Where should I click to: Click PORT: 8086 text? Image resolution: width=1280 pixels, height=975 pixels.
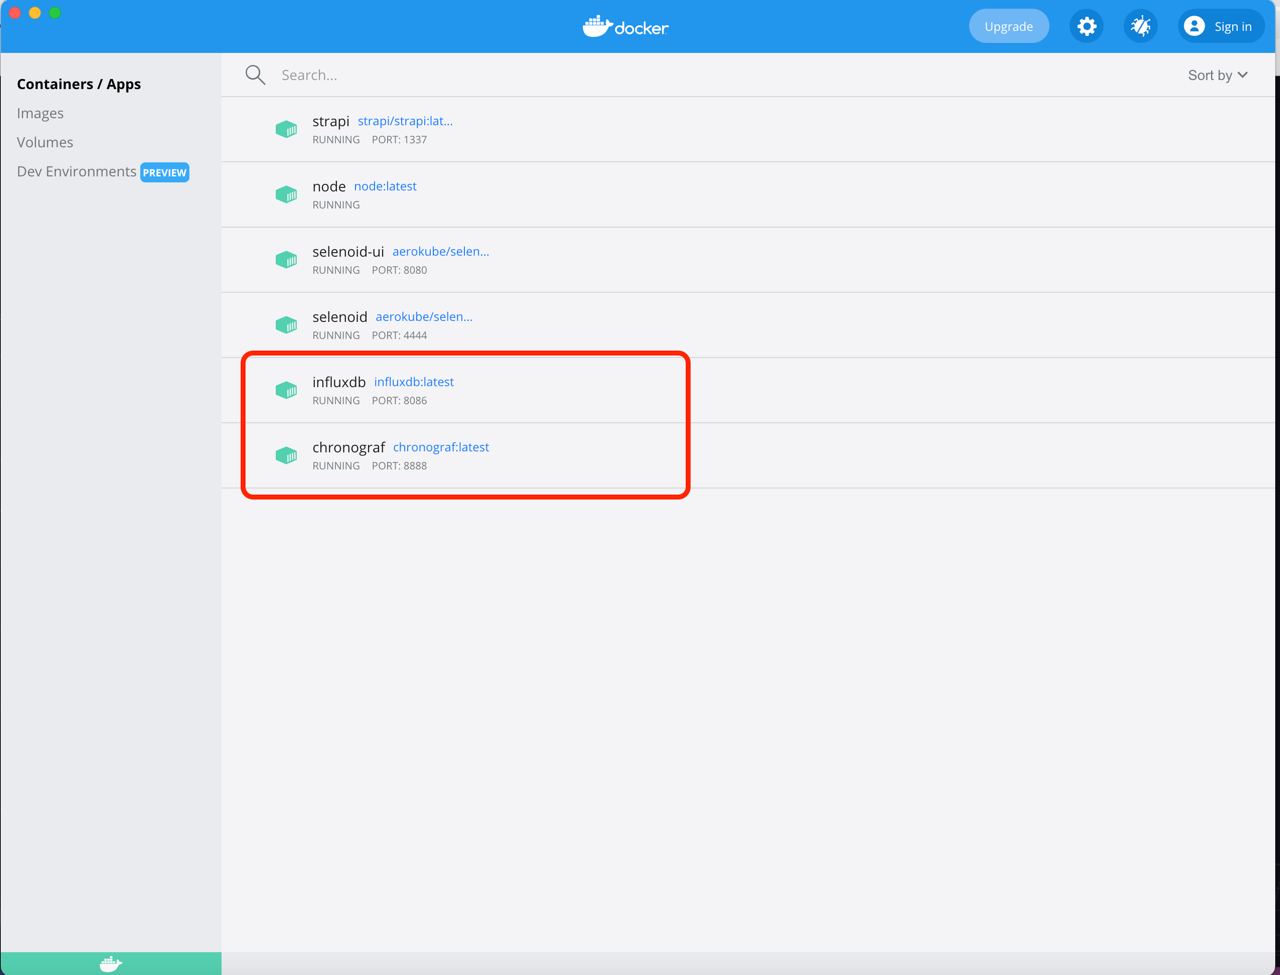click(x=399, y=400)
